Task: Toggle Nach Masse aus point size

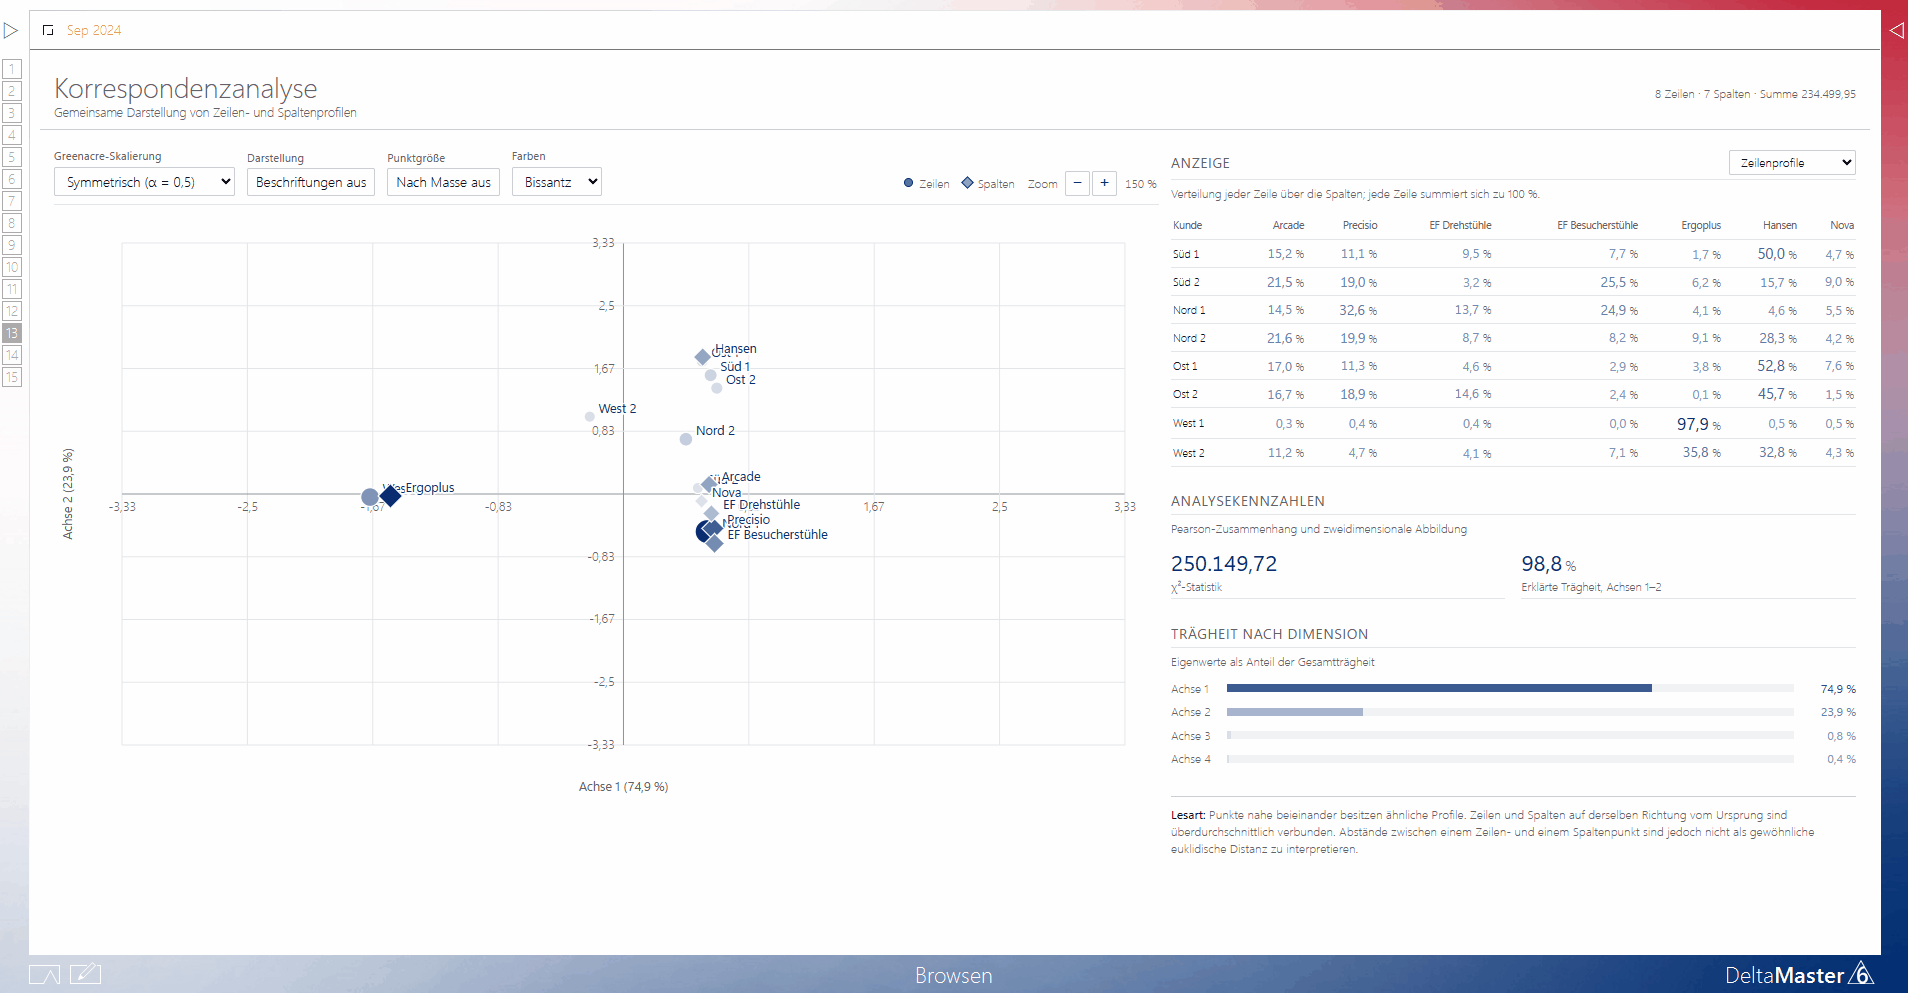Action: (x=443, y=182)
